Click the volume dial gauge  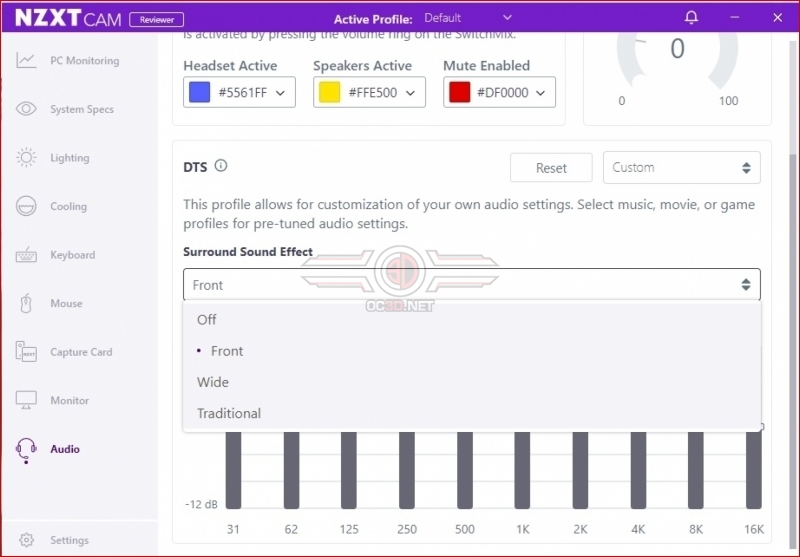(x=677, y=60)
